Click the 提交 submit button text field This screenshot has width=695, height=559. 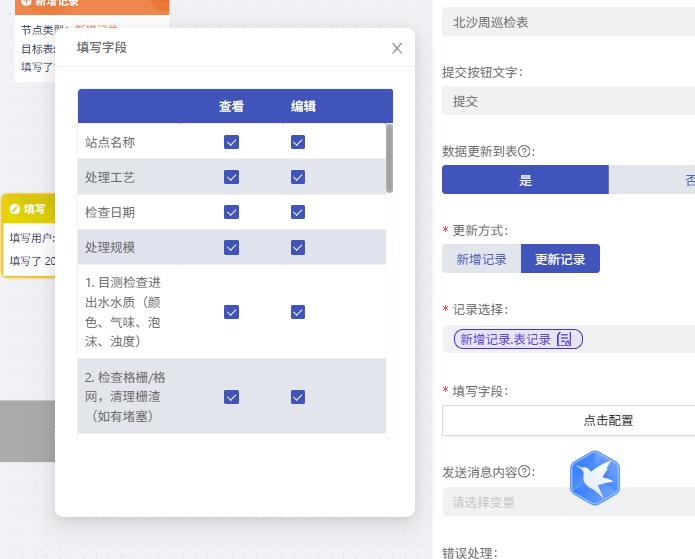coord(569,101)
